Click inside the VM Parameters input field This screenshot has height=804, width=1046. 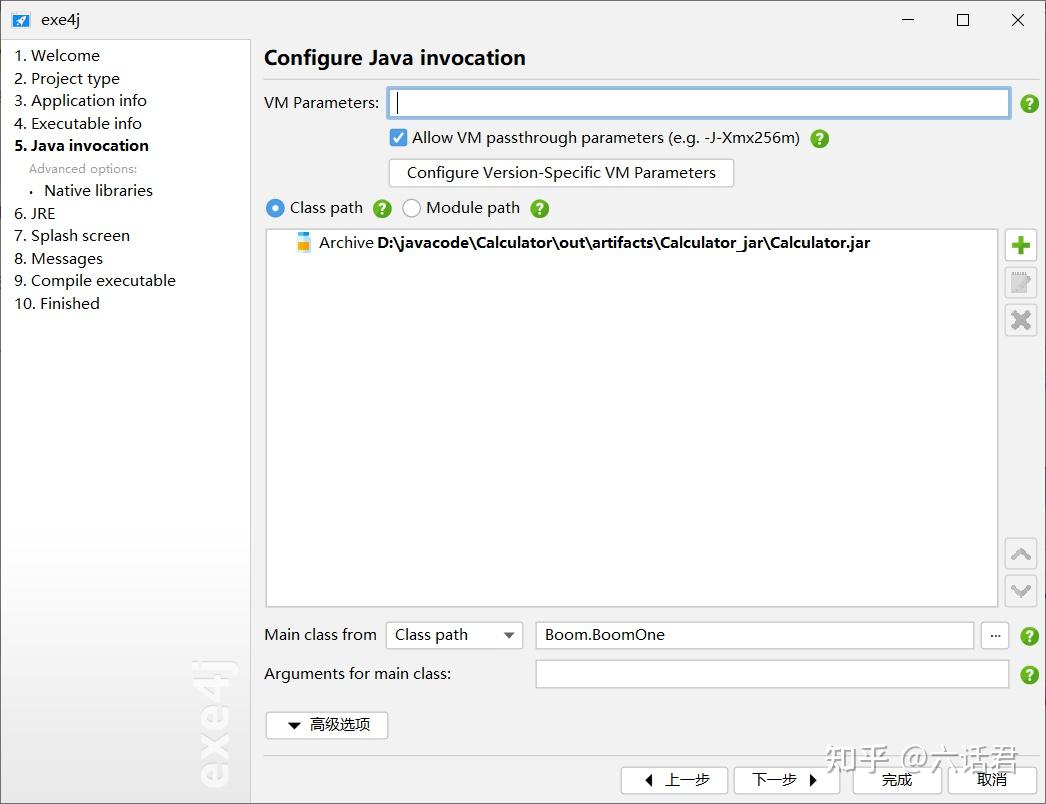[x=698, y=102]
